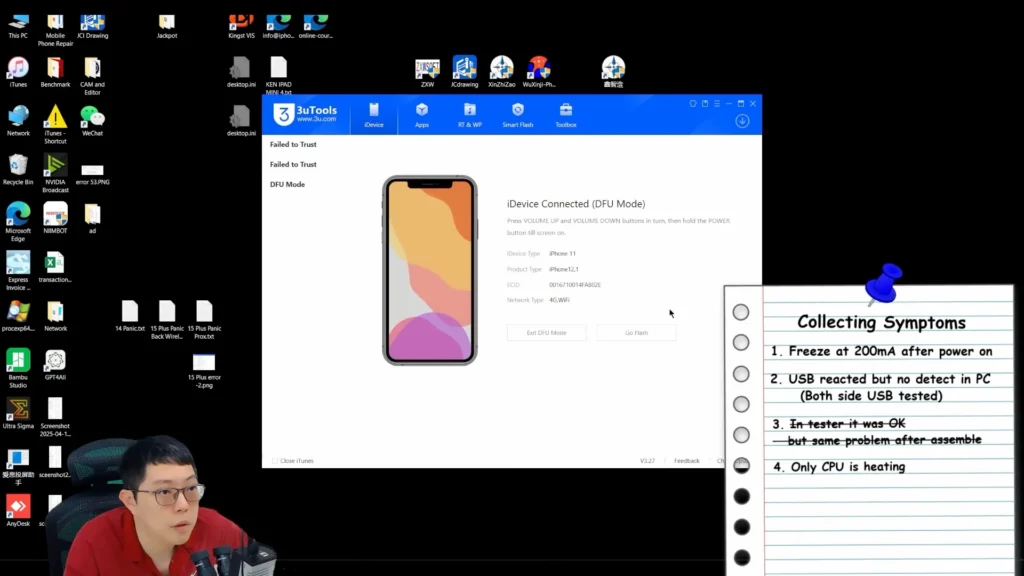The width and height of the screenshot is (1024, 576).
Task: Click the mini-window icon in 3uTools title bar
Action: (705, 103)
